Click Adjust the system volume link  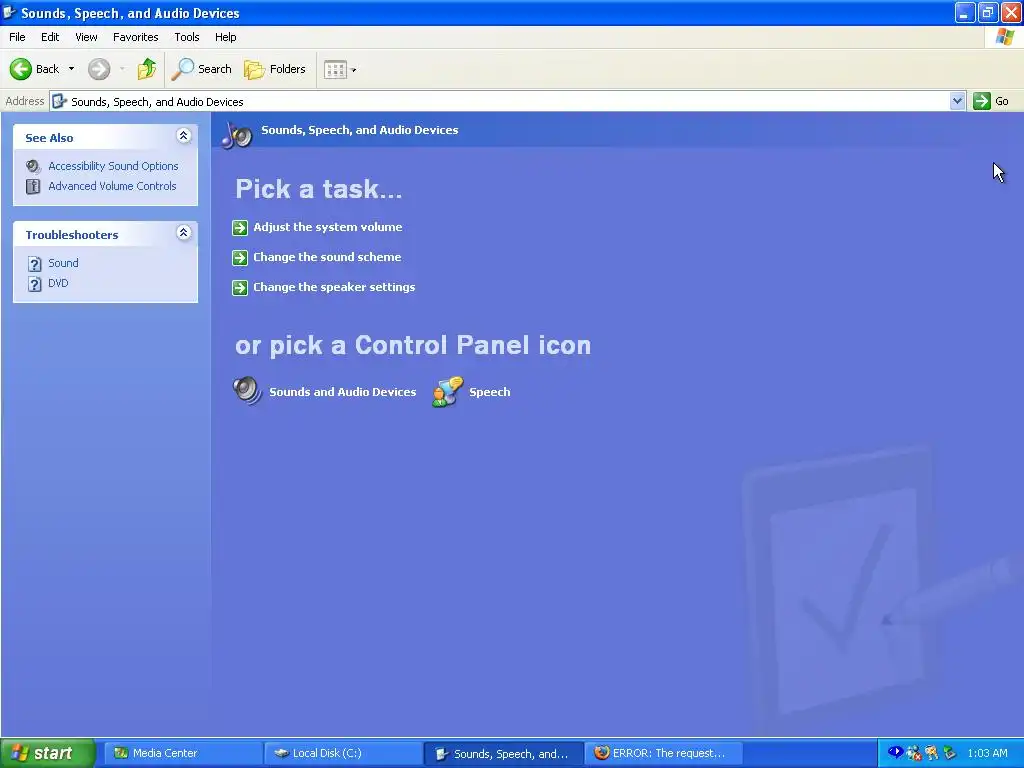pyautogui.click(x=328, y=227)
